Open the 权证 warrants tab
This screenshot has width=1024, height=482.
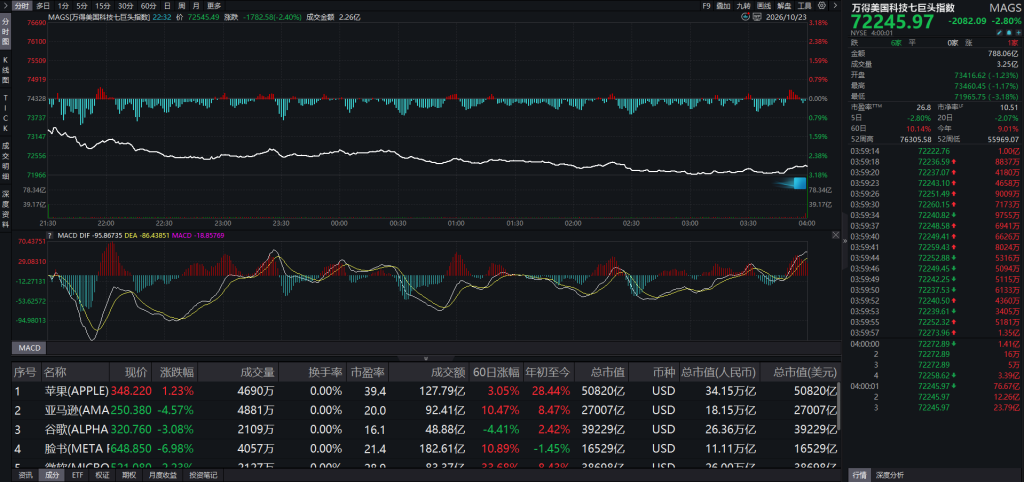point(103,475)
